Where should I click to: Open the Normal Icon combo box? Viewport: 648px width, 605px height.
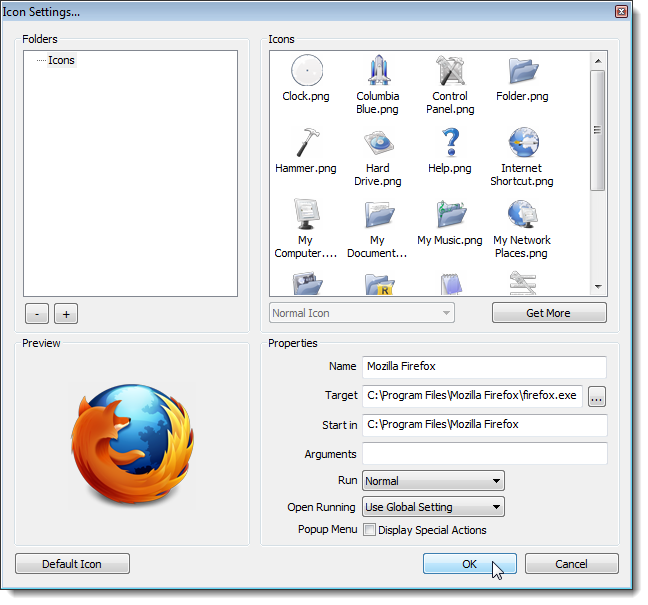pos(362,313)
